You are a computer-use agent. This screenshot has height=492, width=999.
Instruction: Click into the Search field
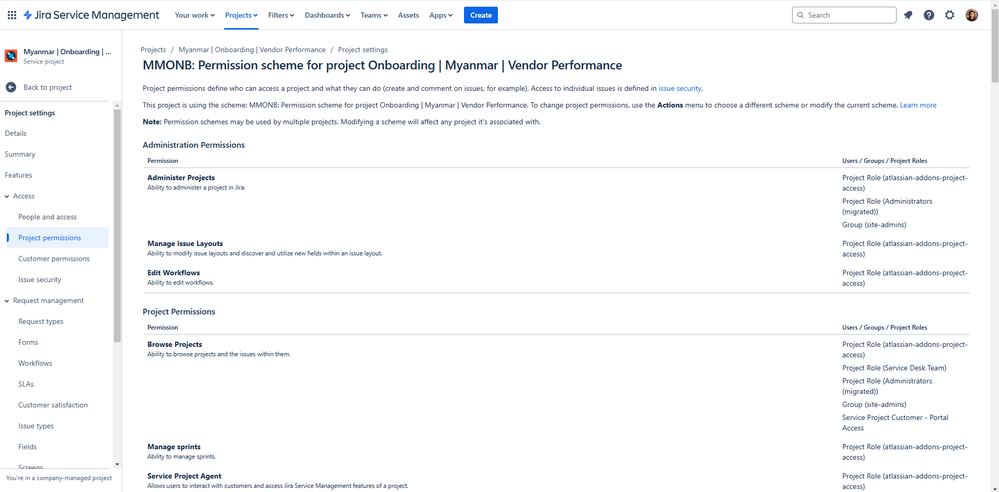(x=844, y=15)
